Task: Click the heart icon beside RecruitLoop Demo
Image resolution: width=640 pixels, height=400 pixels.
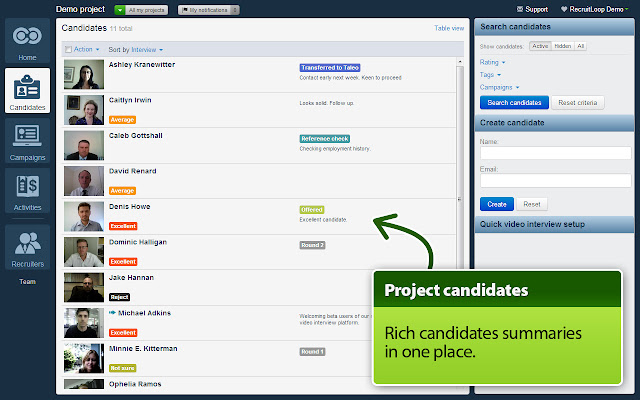Action: (x=564, y=9)
